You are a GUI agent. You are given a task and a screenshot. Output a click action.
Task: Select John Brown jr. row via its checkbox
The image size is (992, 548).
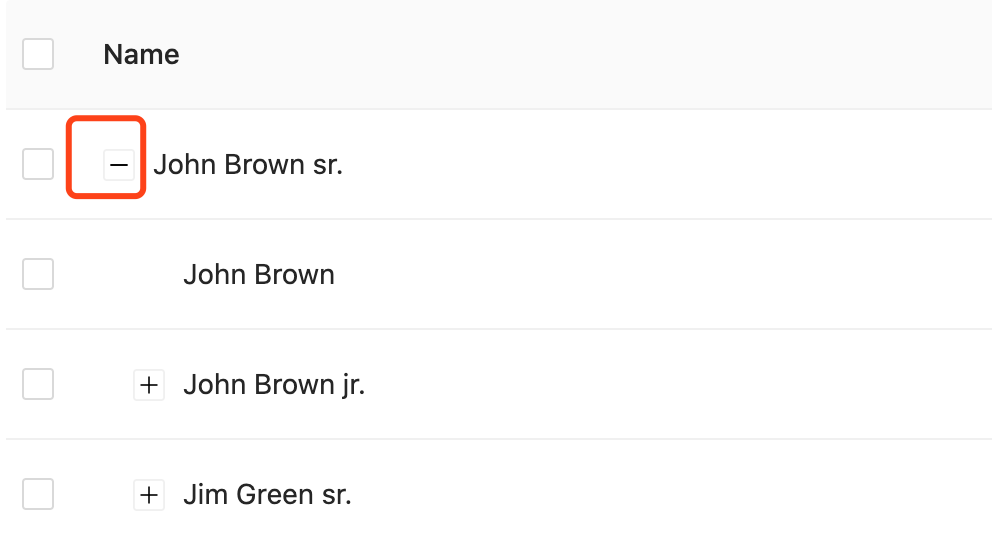(38, 384)
